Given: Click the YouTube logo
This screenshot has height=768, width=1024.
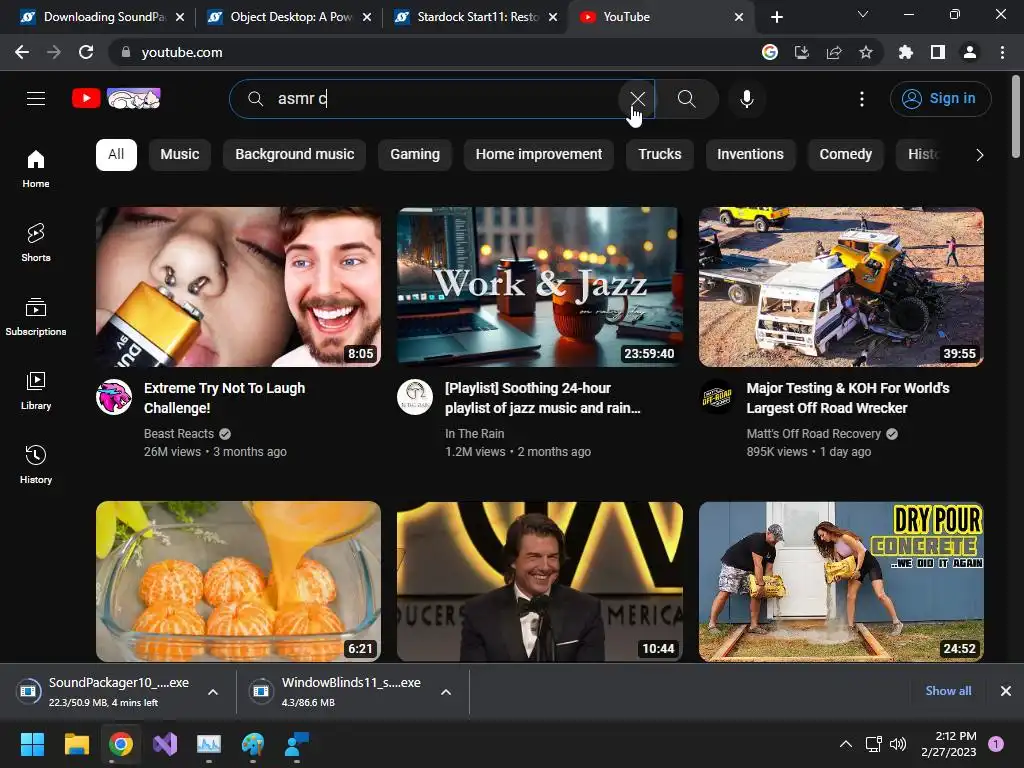Looking at the screenshot, I should tap(116, 99).
